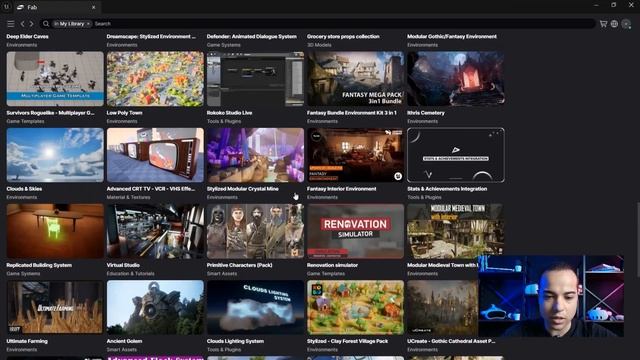640x360 pixels.
Task: Click 'Dreamscape: Stylized Environment' title
Action: click(x=151, y=36)
